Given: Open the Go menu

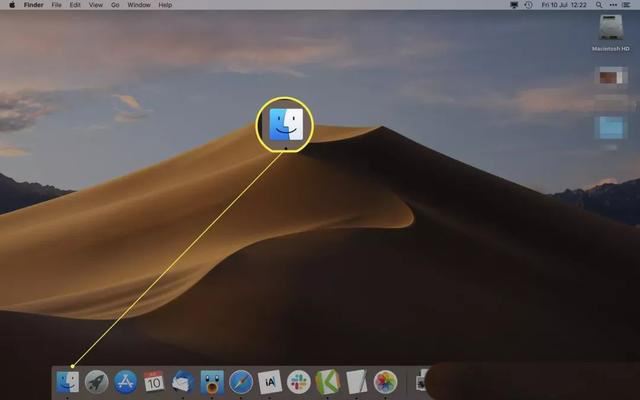Looking at the screenshot, I should [x=115, y=5].
